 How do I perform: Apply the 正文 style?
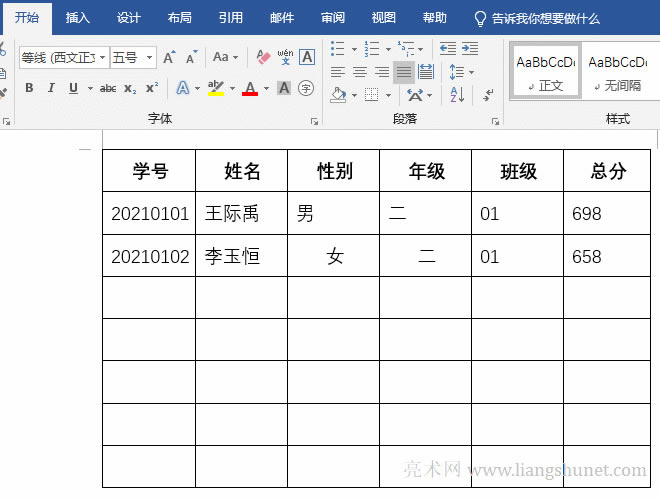coord(546,72)
